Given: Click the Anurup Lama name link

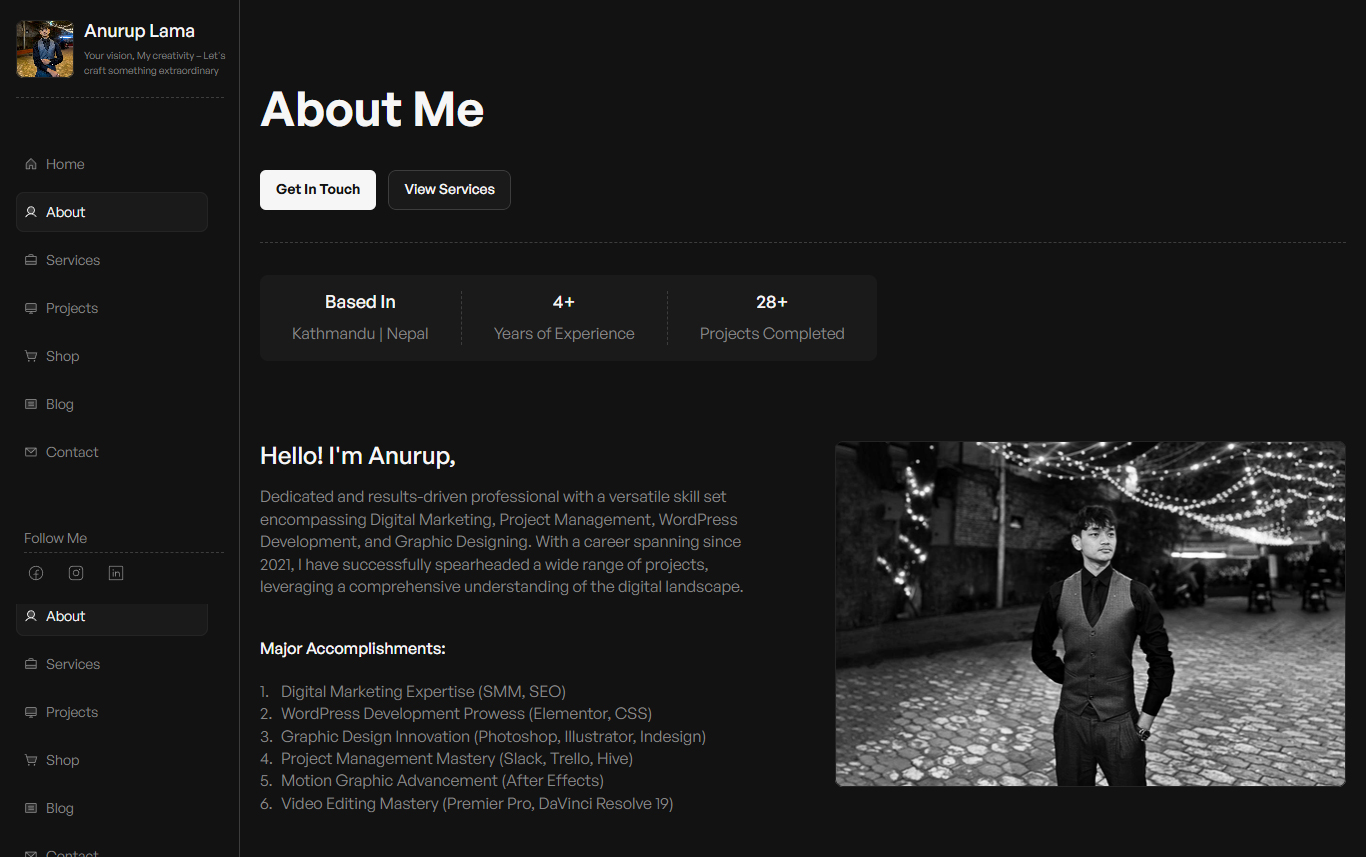Looking at the screenshot, I should [139, 31].
